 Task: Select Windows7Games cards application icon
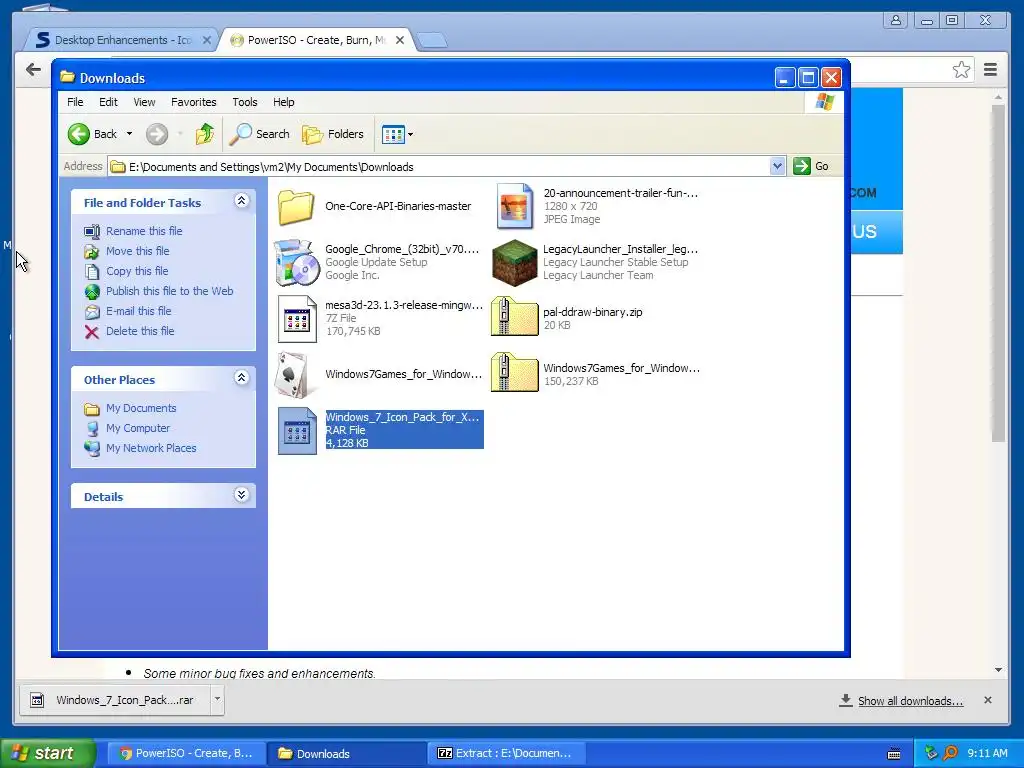[295, 376]
